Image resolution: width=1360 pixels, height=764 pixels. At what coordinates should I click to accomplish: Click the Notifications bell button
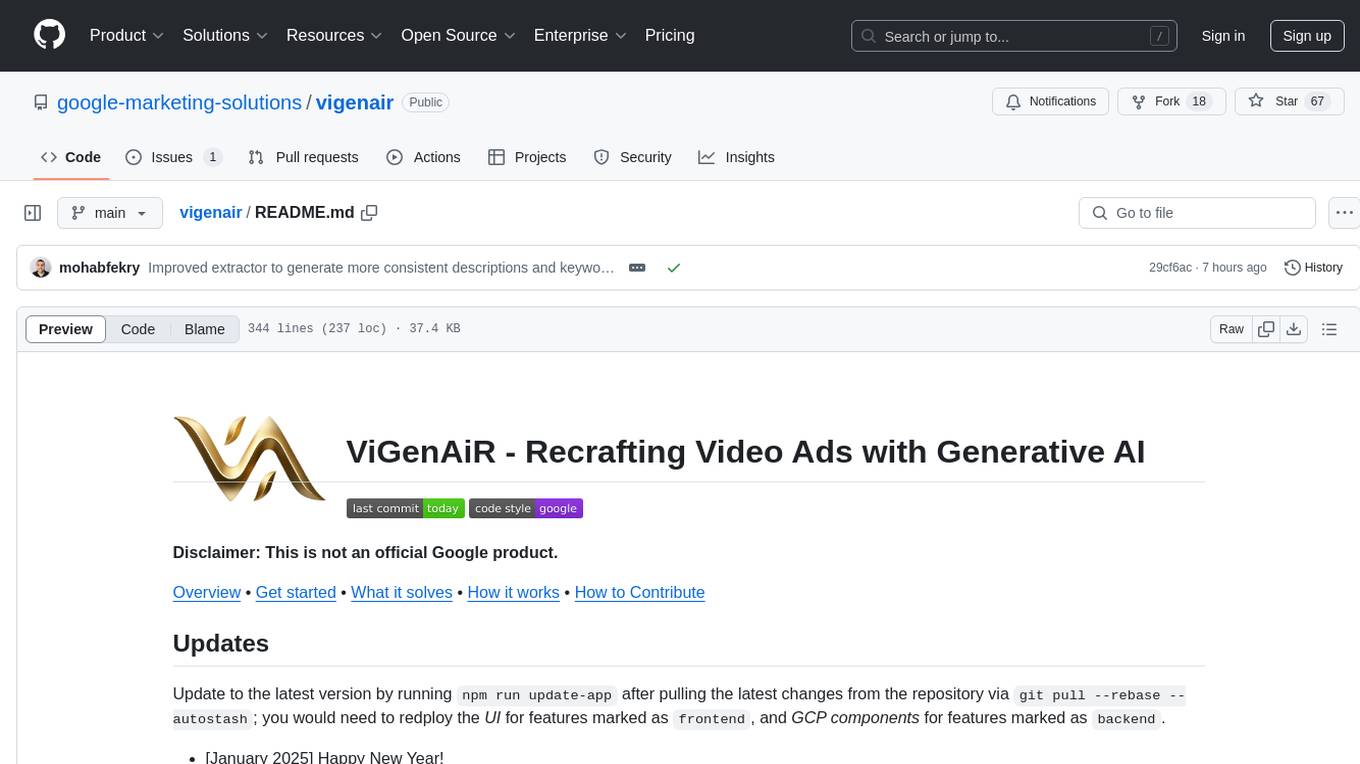coord(1051,101)
